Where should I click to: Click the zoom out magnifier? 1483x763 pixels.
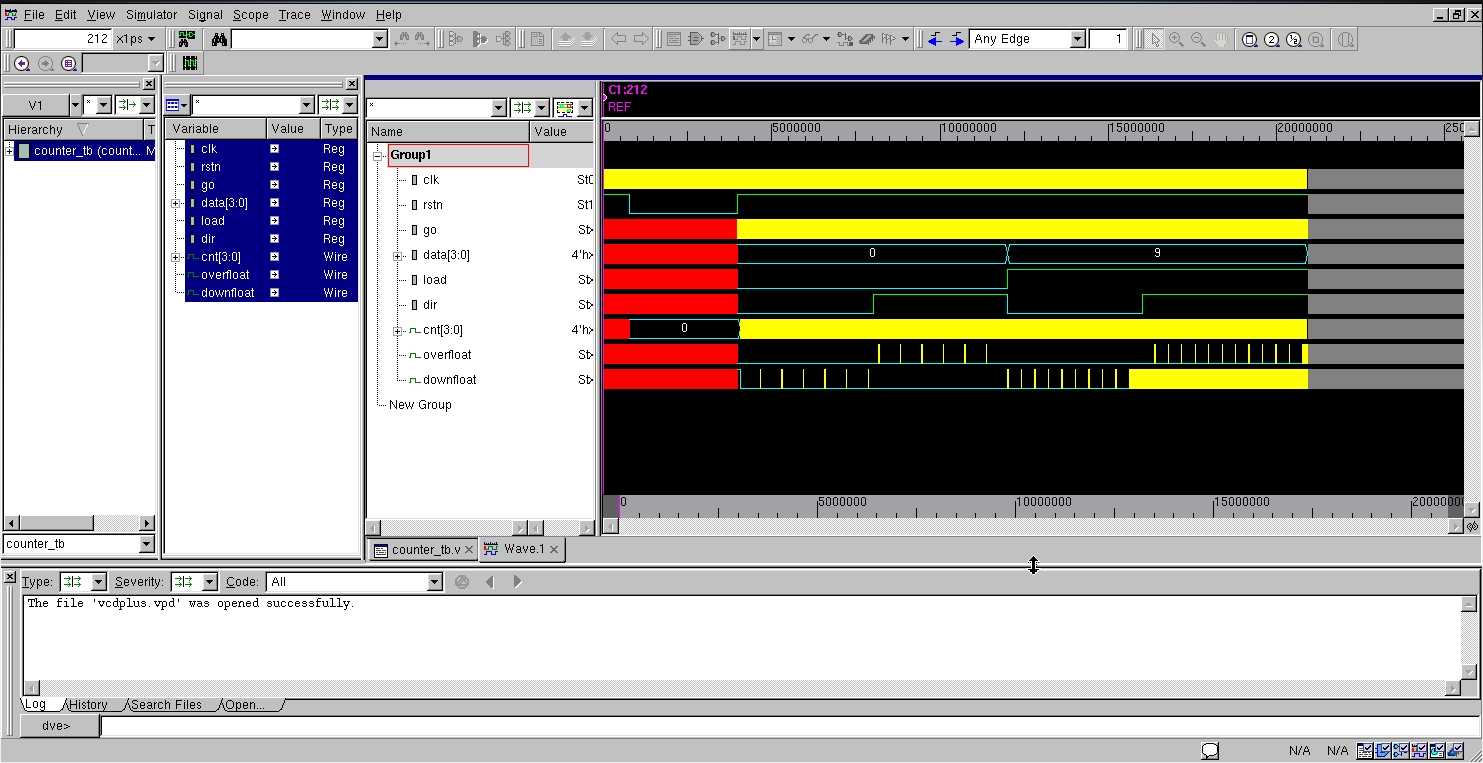click(x=1198, y=39)
